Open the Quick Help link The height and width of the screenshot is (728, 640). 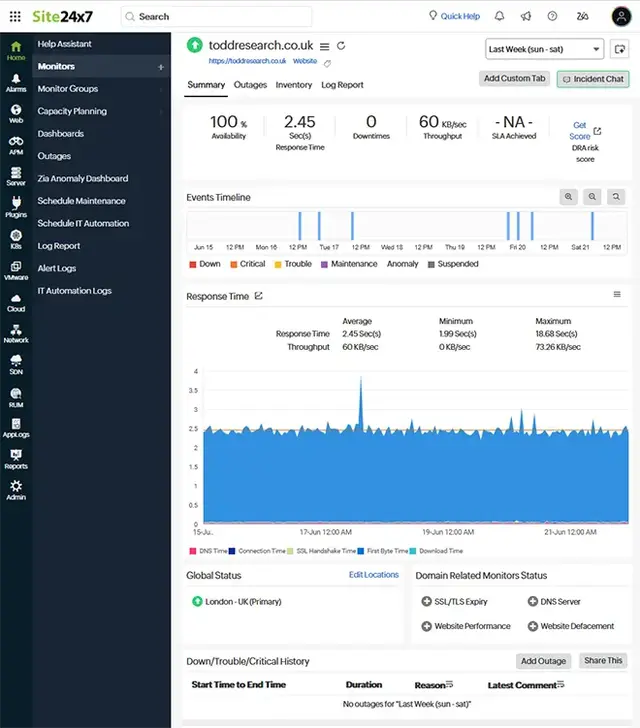(454, 16)
